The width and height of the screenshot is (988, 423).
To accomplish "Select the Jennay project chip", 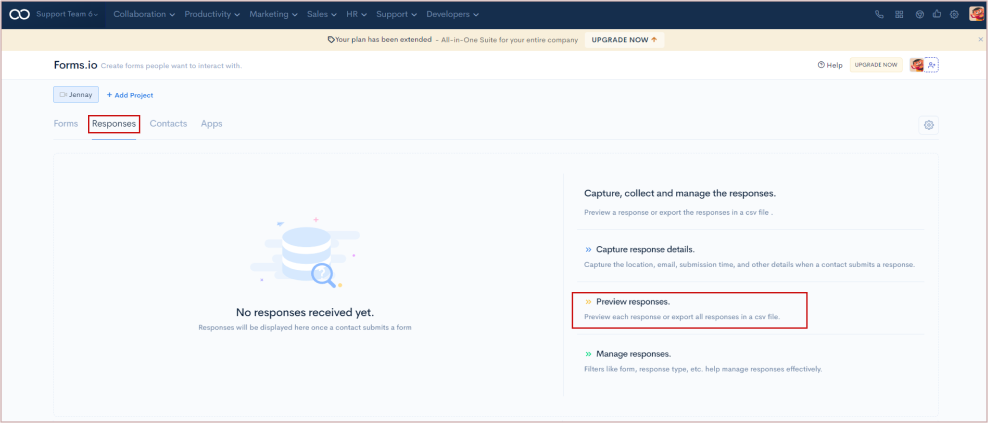I will (x=76, y=95).
